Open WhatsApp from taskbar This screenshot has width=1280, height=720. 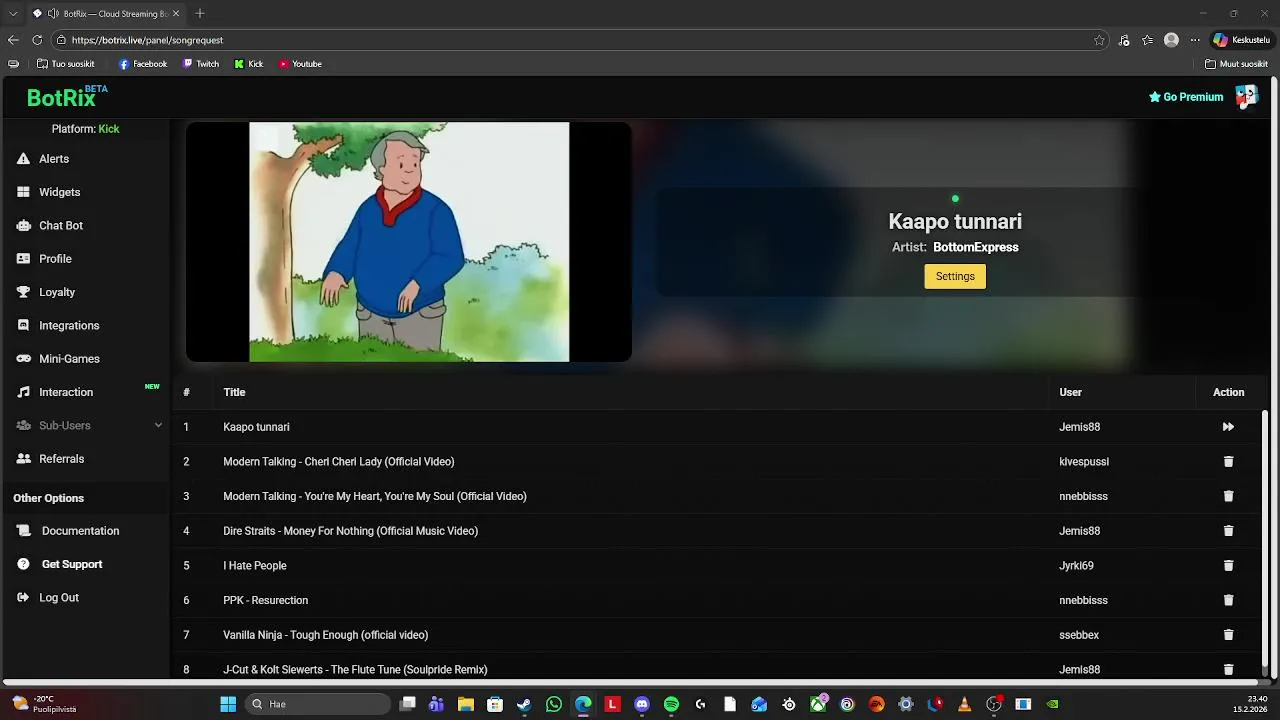click(x=554, y=704)
